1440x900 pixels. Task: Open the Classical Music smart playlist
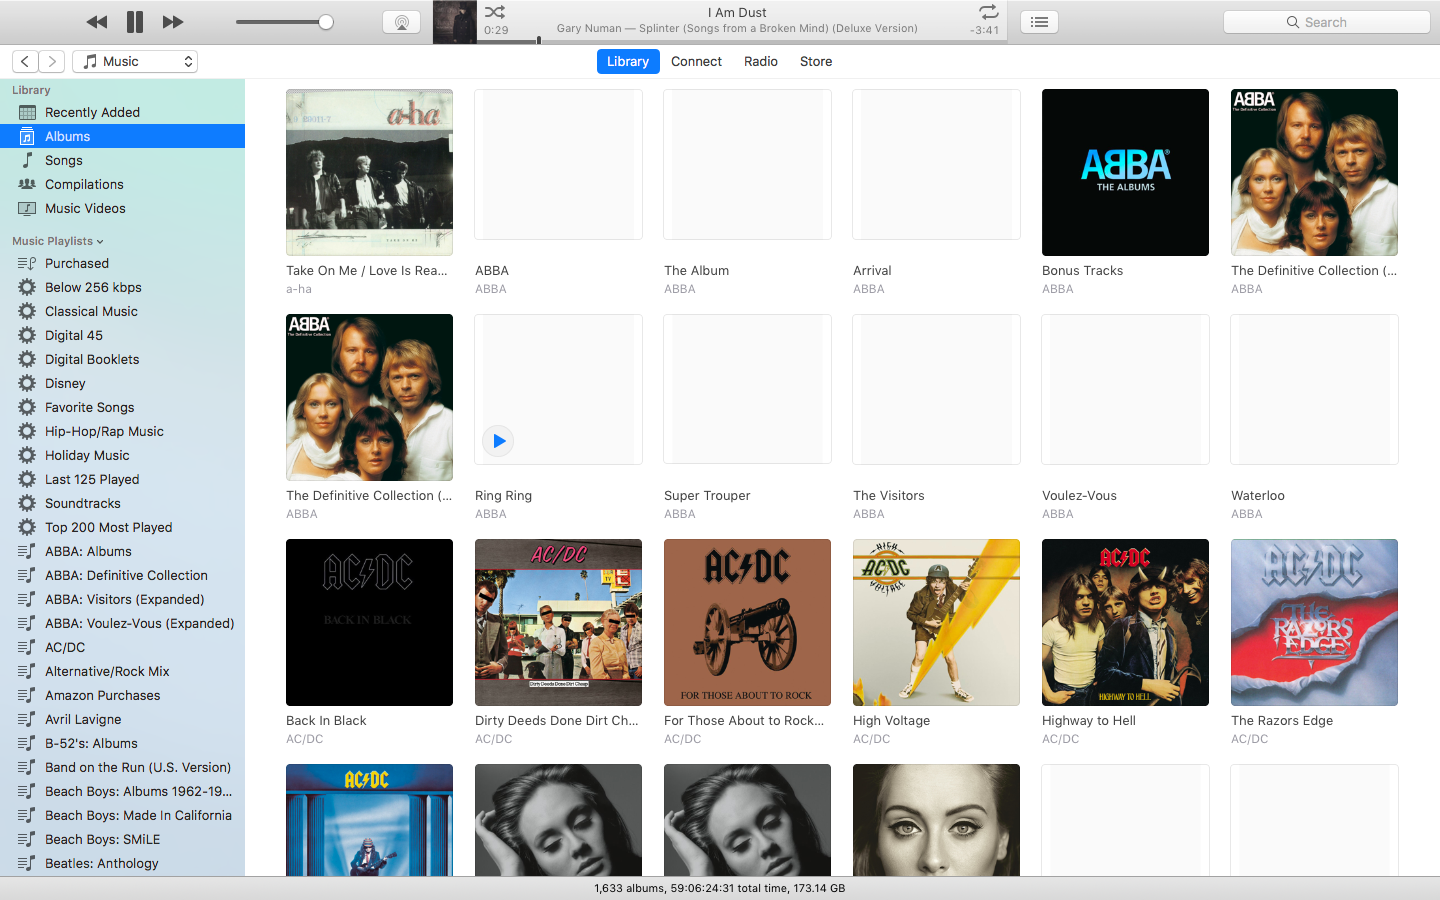[122, 311]
